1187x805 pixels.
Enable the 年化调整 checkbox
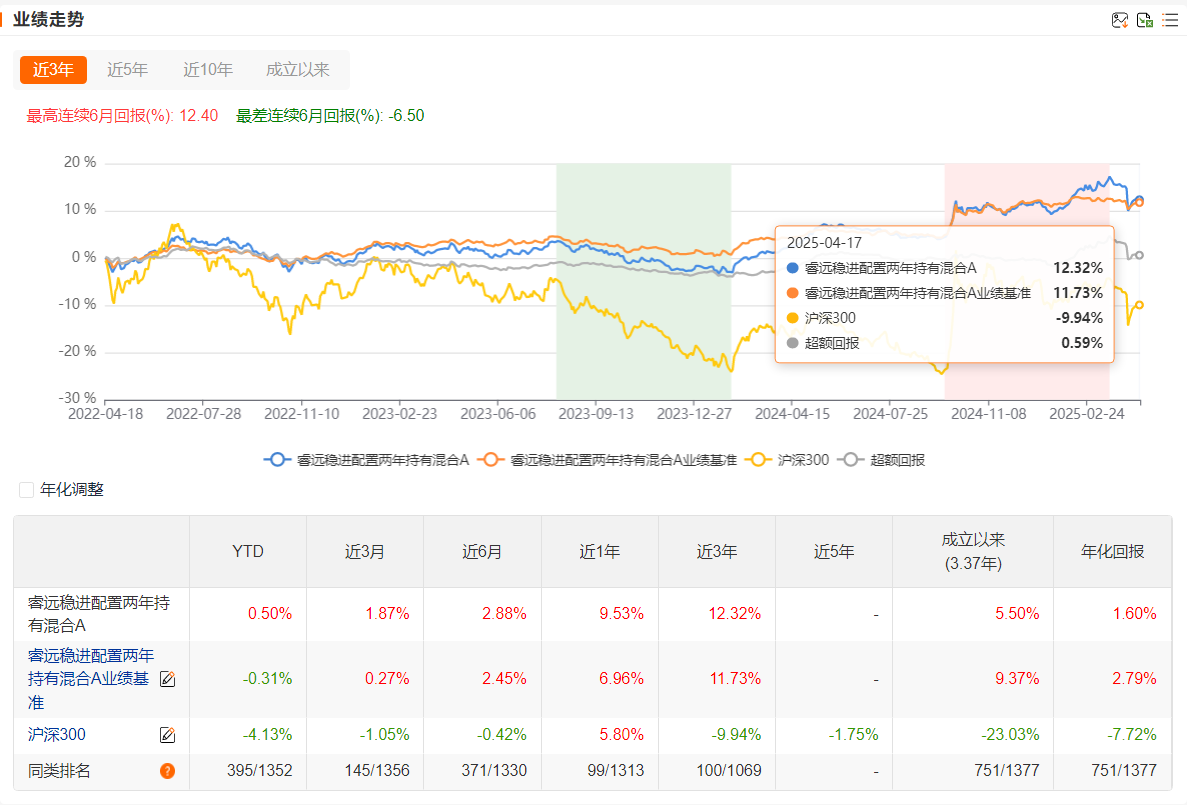[27, 490]
